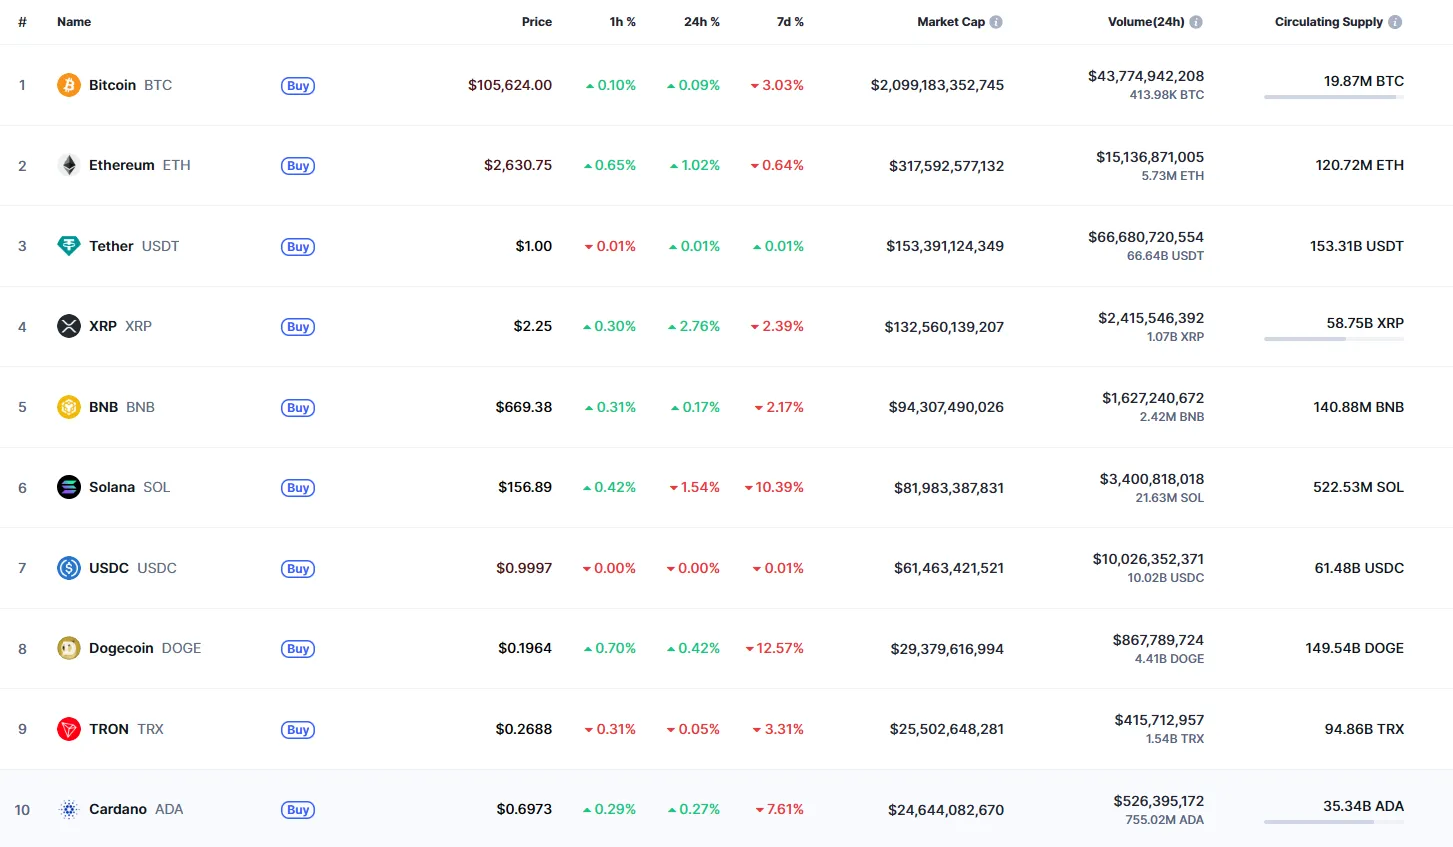The image size is (1453, 847).
Task: Click Solana 7d change 10.39%
Action: [774, 487]
